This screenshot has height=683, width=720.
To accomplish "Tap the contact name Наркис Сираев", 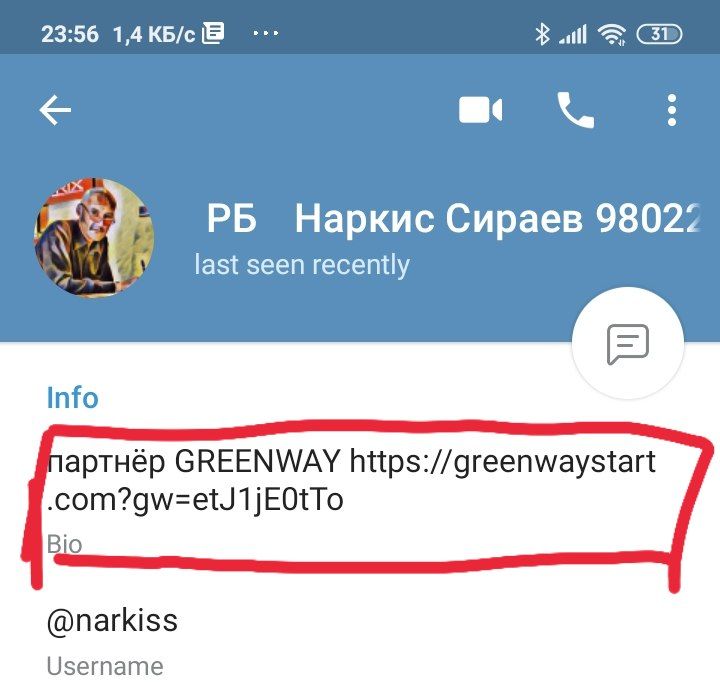I will click(439, 219).
